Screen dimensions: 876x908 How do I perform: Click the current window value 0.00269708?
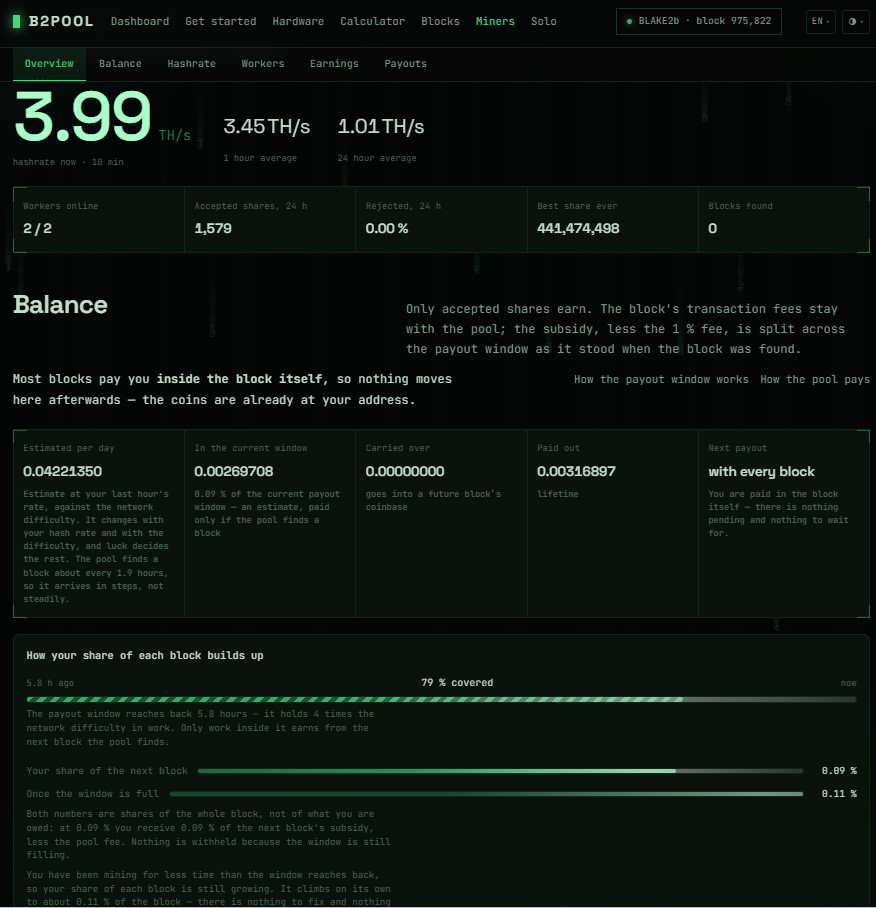[233, 471]
